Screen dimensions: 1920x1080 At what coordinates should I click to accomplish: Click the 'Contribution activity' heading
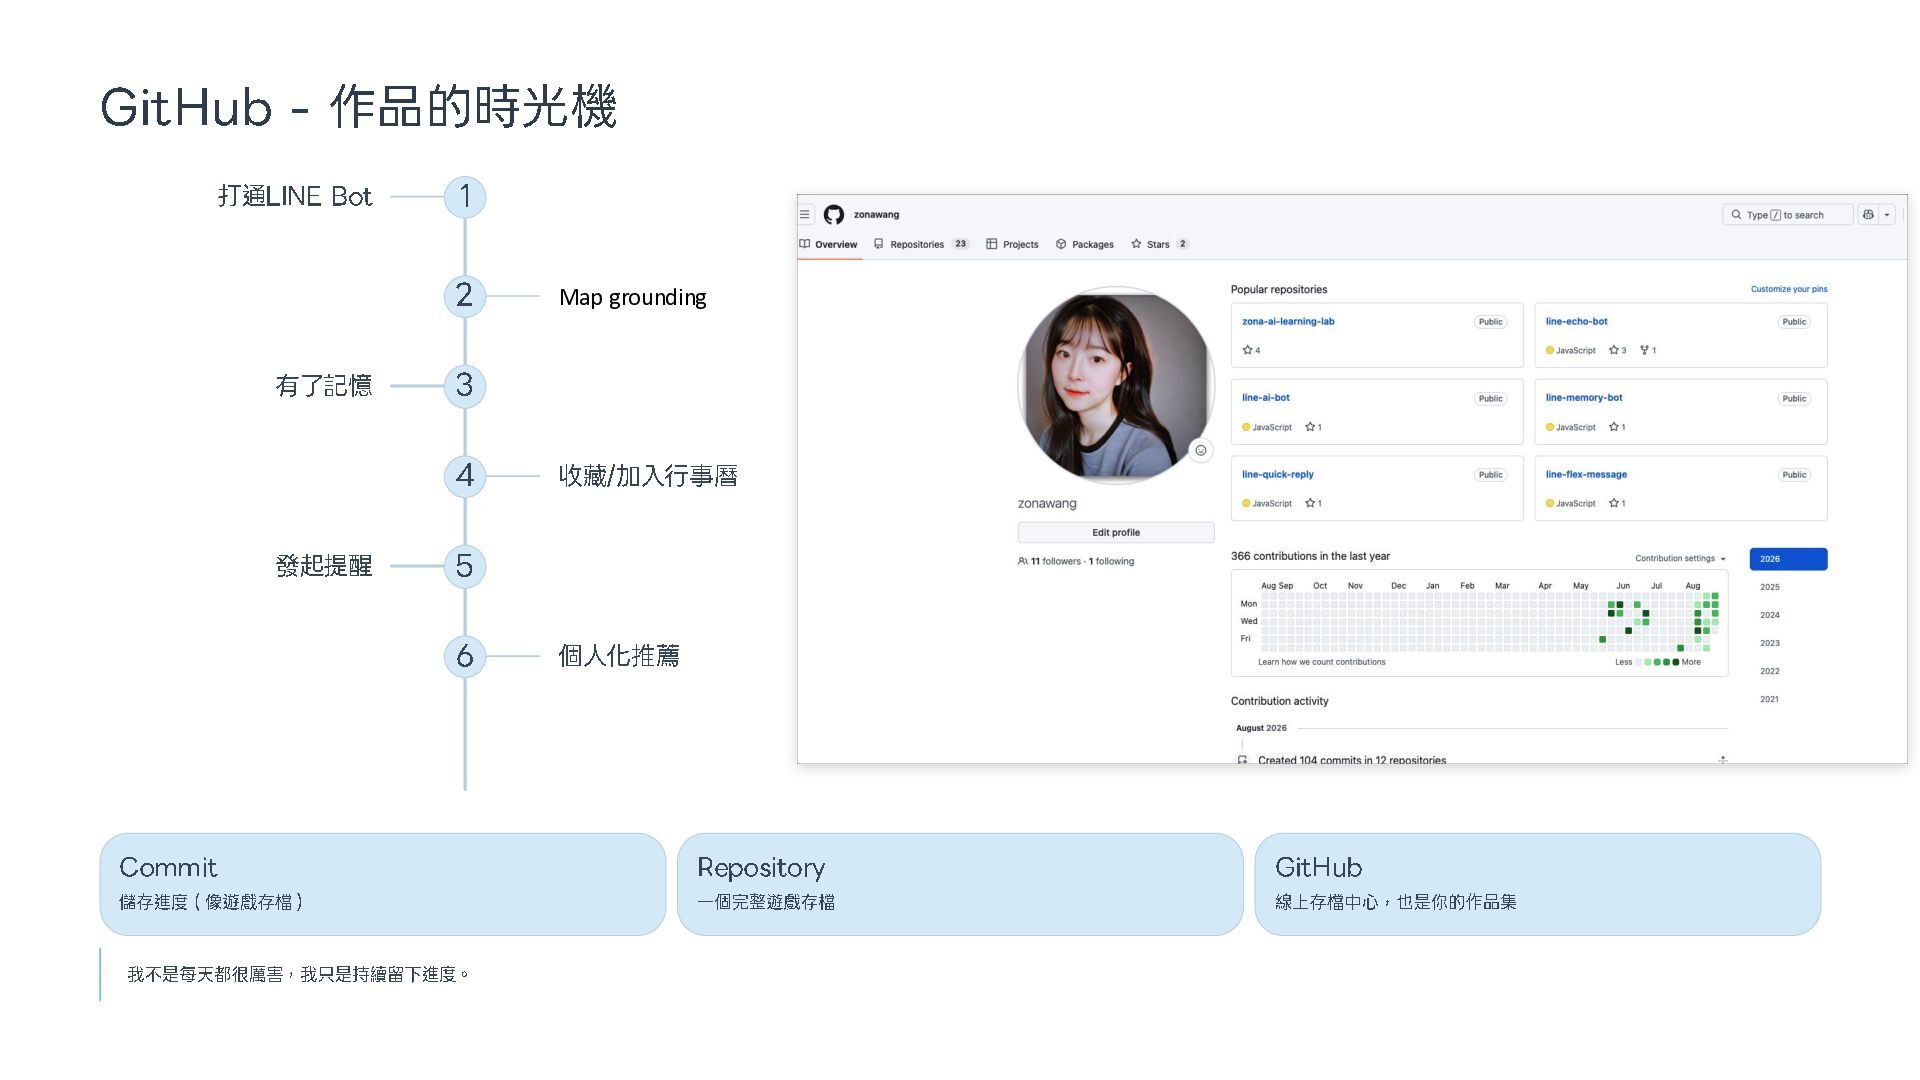[x=1280, y=701]
